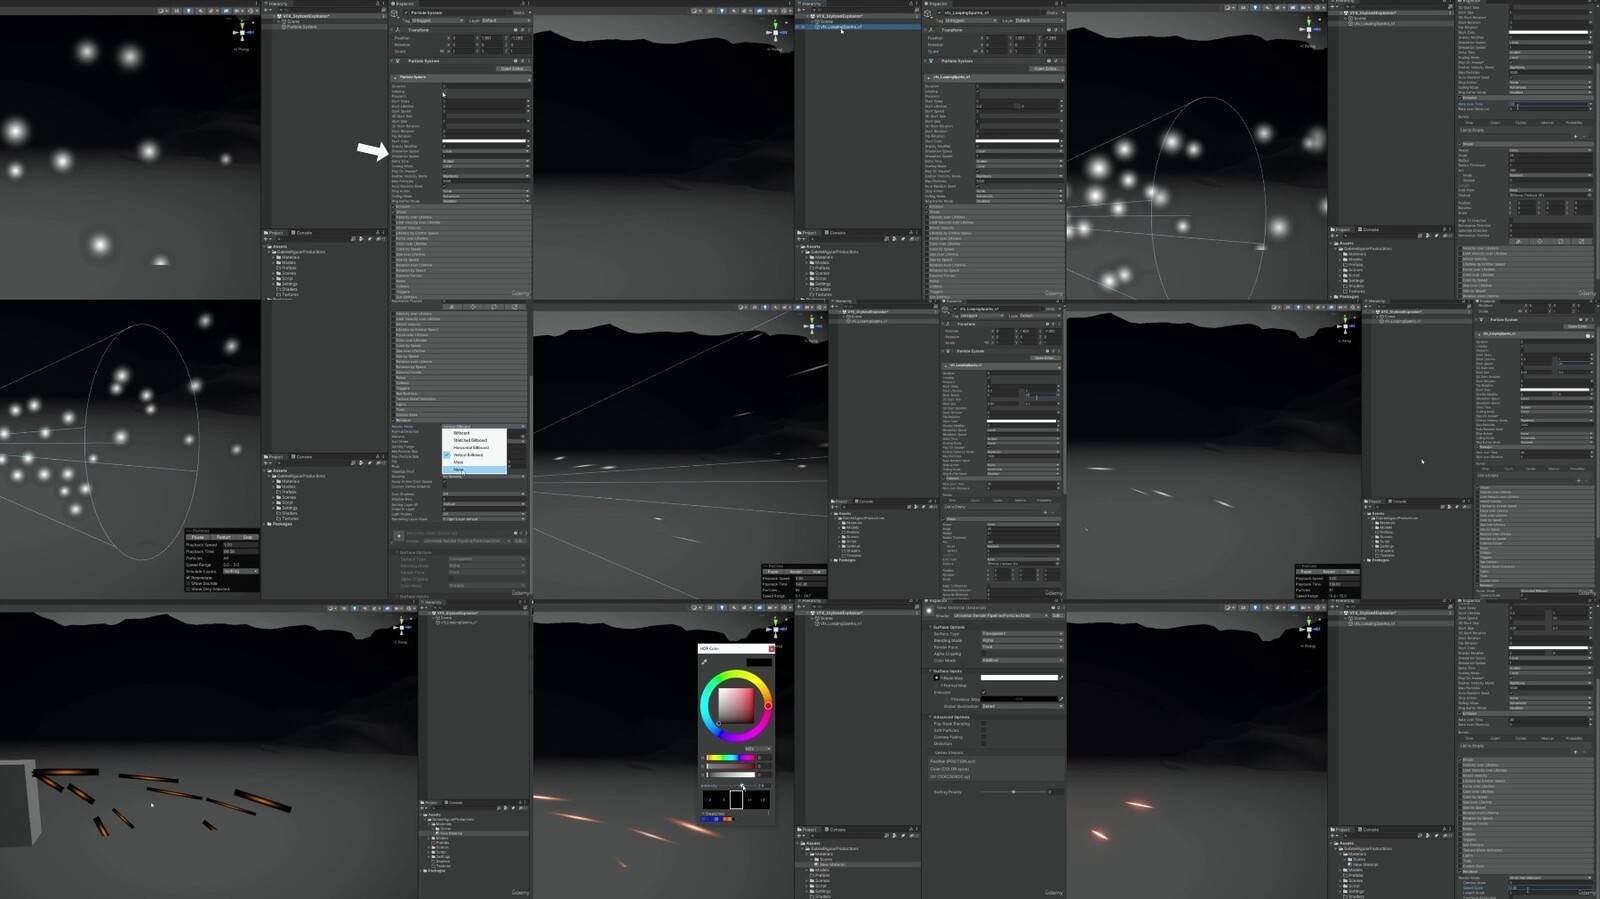1600x899 pixels.
Task: Open the HSV mode dropdown in HDR Color
Action: click(x=757, y=748)
